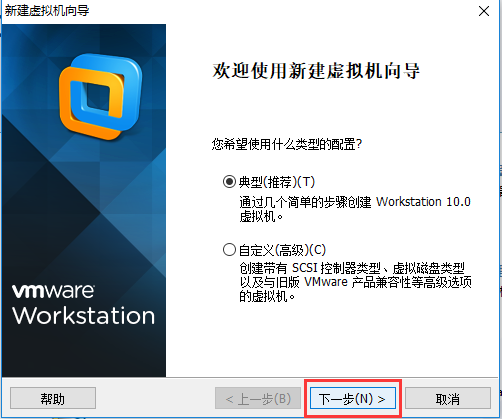Screen dimensions: 502x419
Task: Click the 您希望使用什么类型的配置? question text
Action: (287, 144)
